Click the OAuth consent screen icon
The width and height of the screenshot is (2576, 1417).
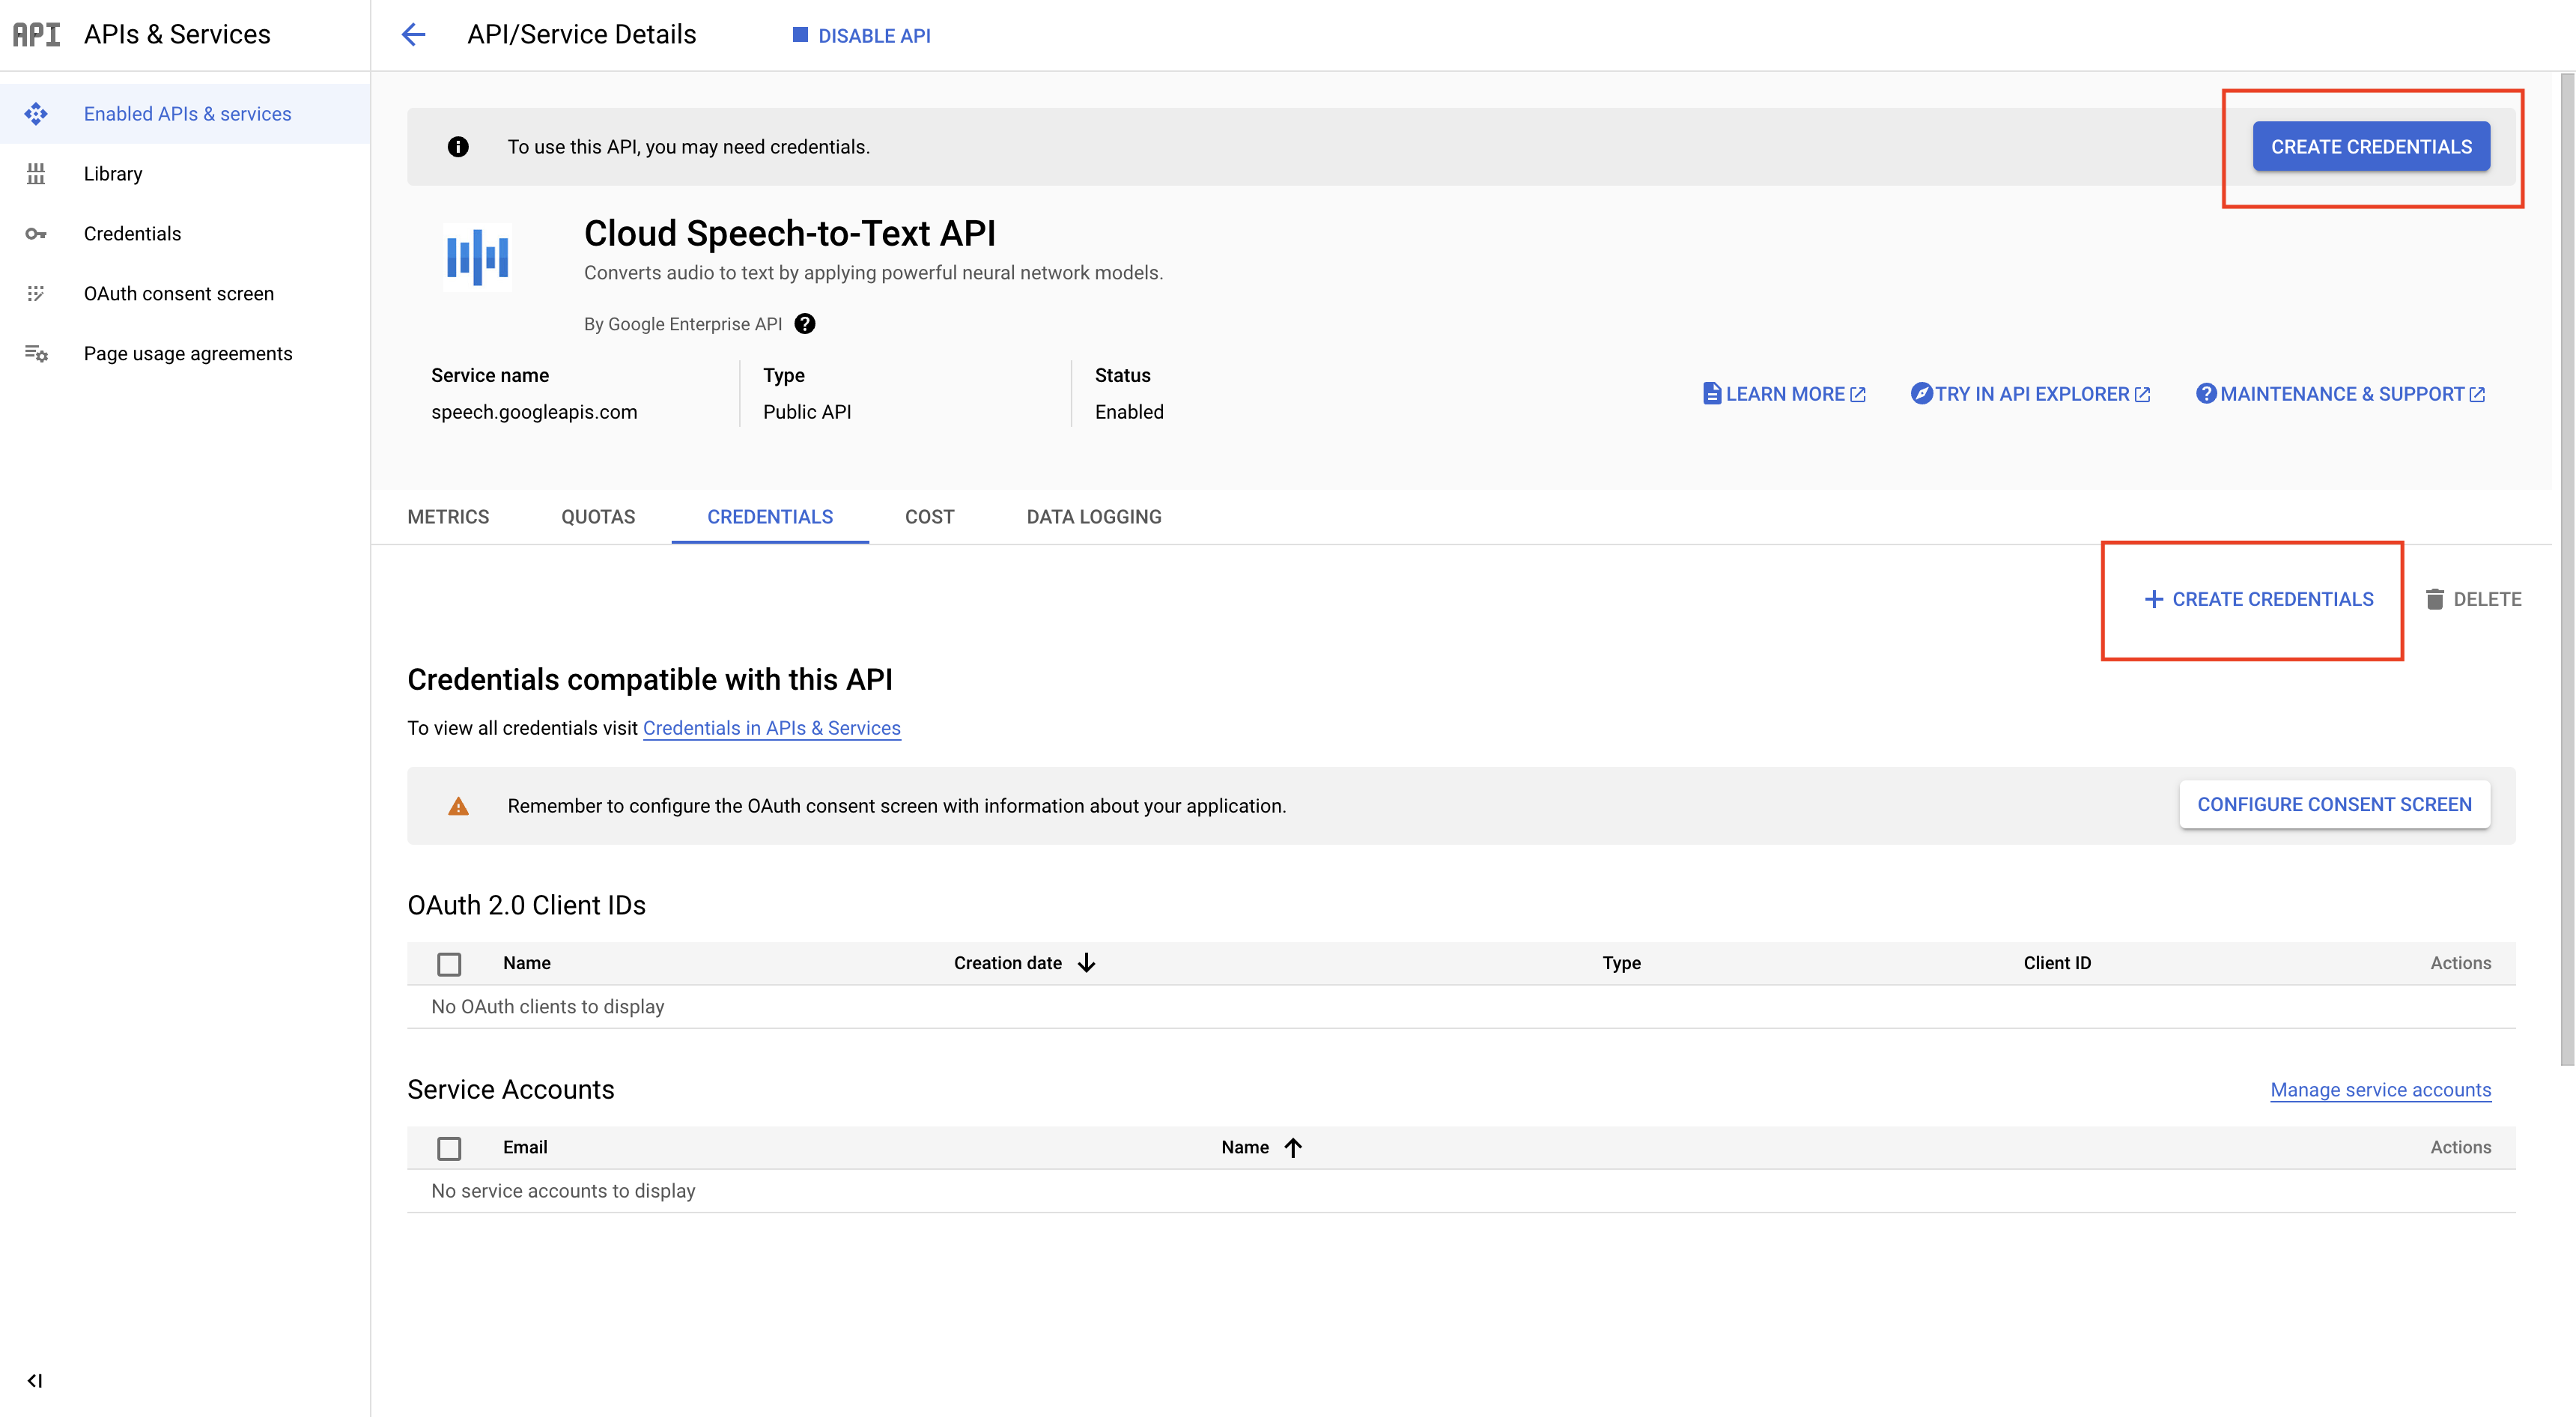coord(36,293)
